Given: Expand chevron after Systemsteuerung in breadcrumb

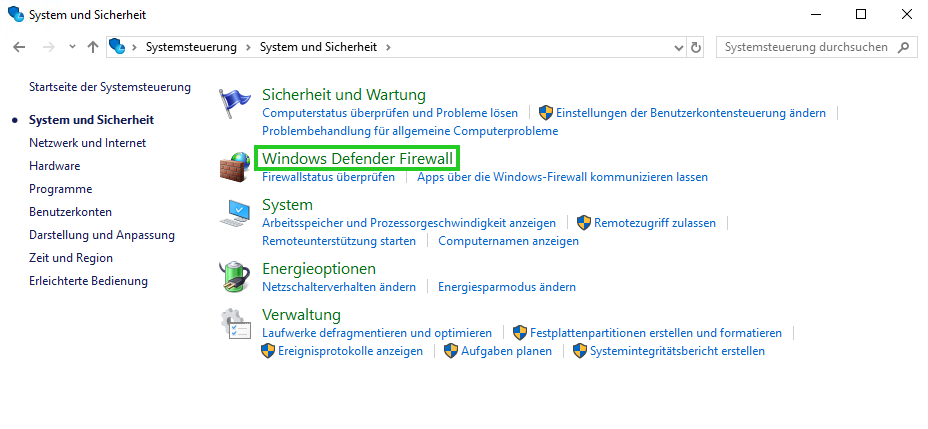Looking at the screenshot, I should (249, 47).
